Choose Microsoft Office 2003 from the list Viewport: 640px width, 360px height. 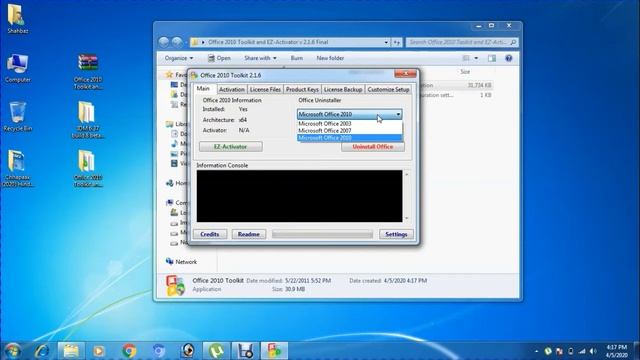coord(349,123)
